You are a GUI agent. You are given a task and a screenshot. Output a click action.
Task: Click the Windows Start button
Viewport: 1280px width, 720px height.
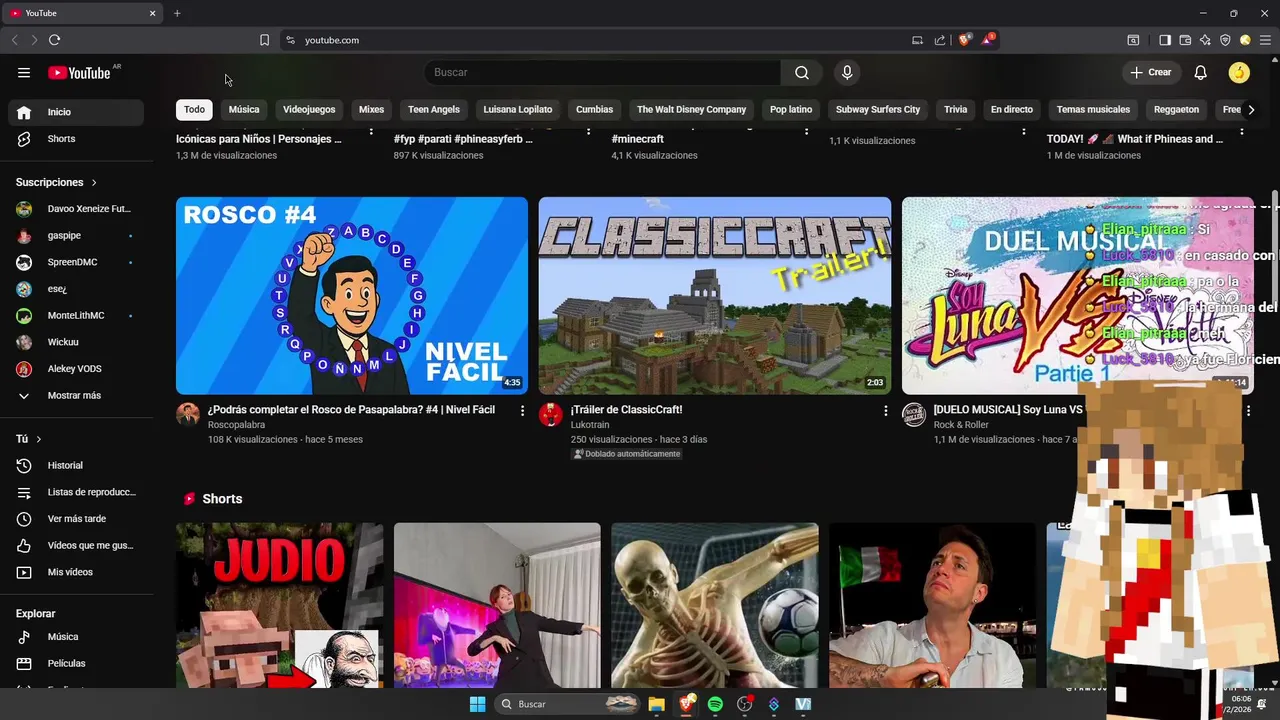pos(478,704)
